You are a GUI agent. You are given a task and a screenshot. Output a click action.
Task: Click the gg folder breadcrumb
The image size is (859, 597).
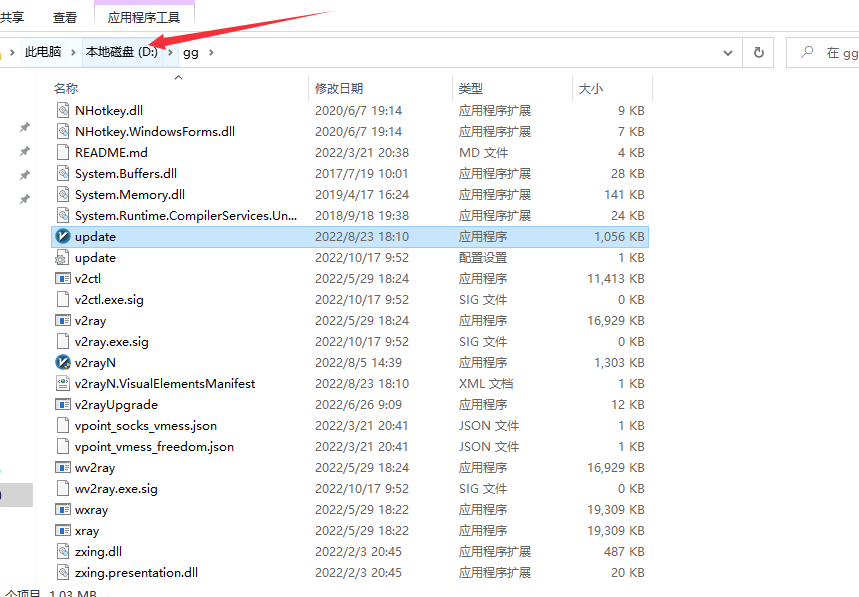190,53
